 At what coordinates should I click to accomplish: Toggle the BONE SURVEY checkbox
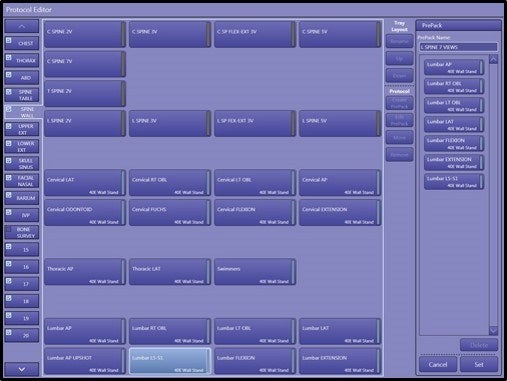[9, 229]
